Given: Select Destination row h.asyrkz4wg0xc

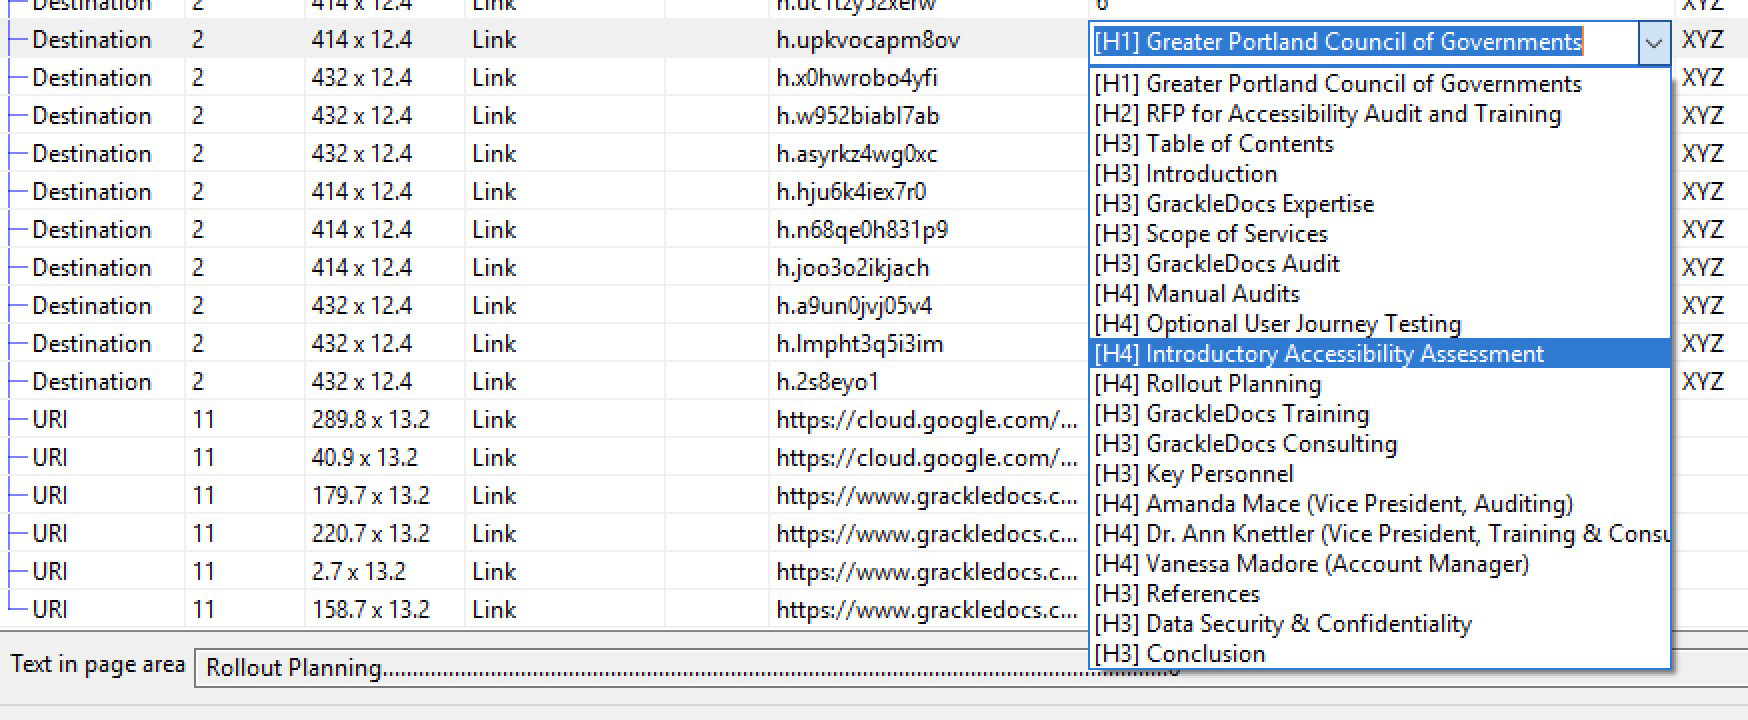Looking at the screenshot, I should pos(874,154).
